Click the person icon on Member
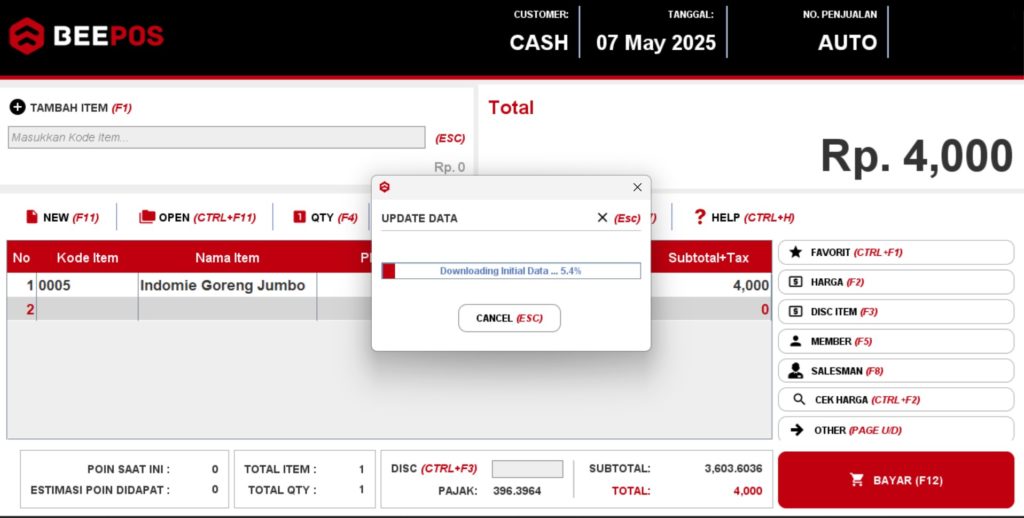 click(795, 341)
